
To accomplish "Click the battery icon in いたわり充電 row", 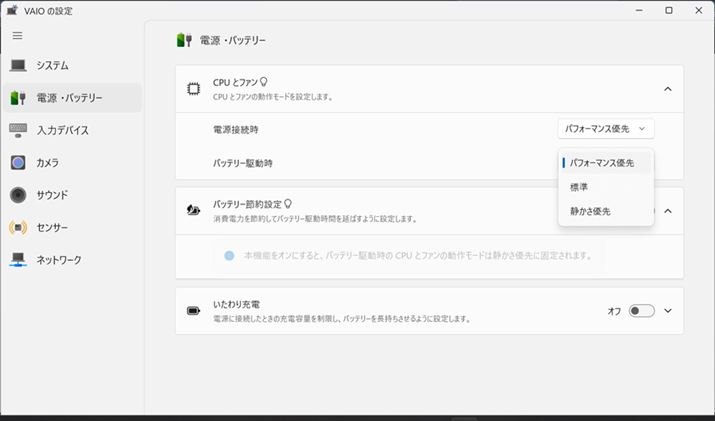I will 193,311.
